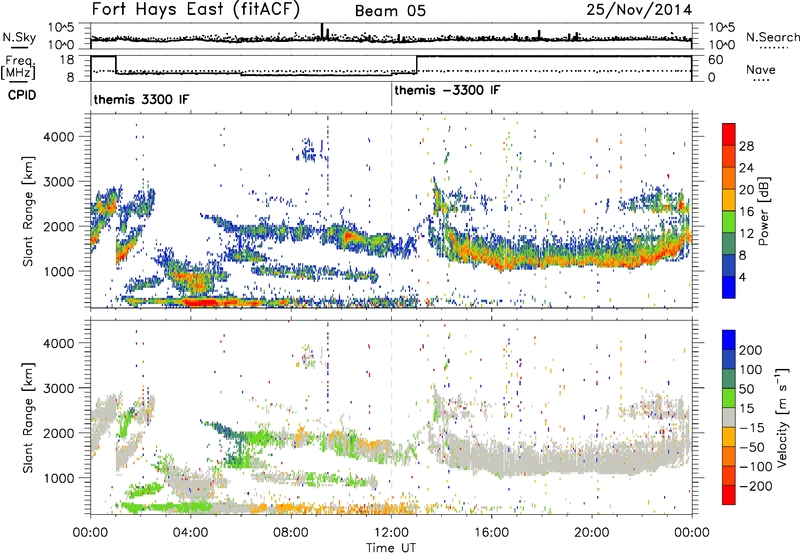Image resolution: width=800 pixels, height=554 pixels.
Task: Click the '24' Power colorbar label
Action: pos(746,168)
